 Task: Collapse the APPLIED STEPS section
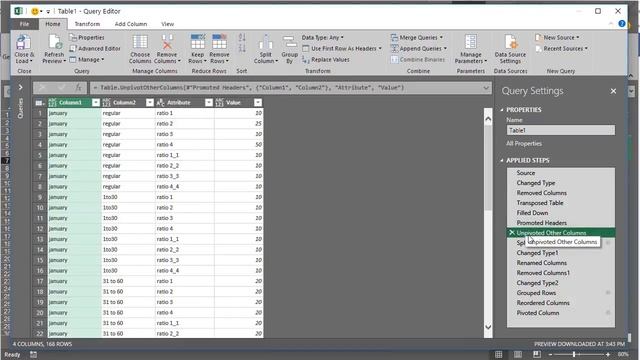[502, 160]
